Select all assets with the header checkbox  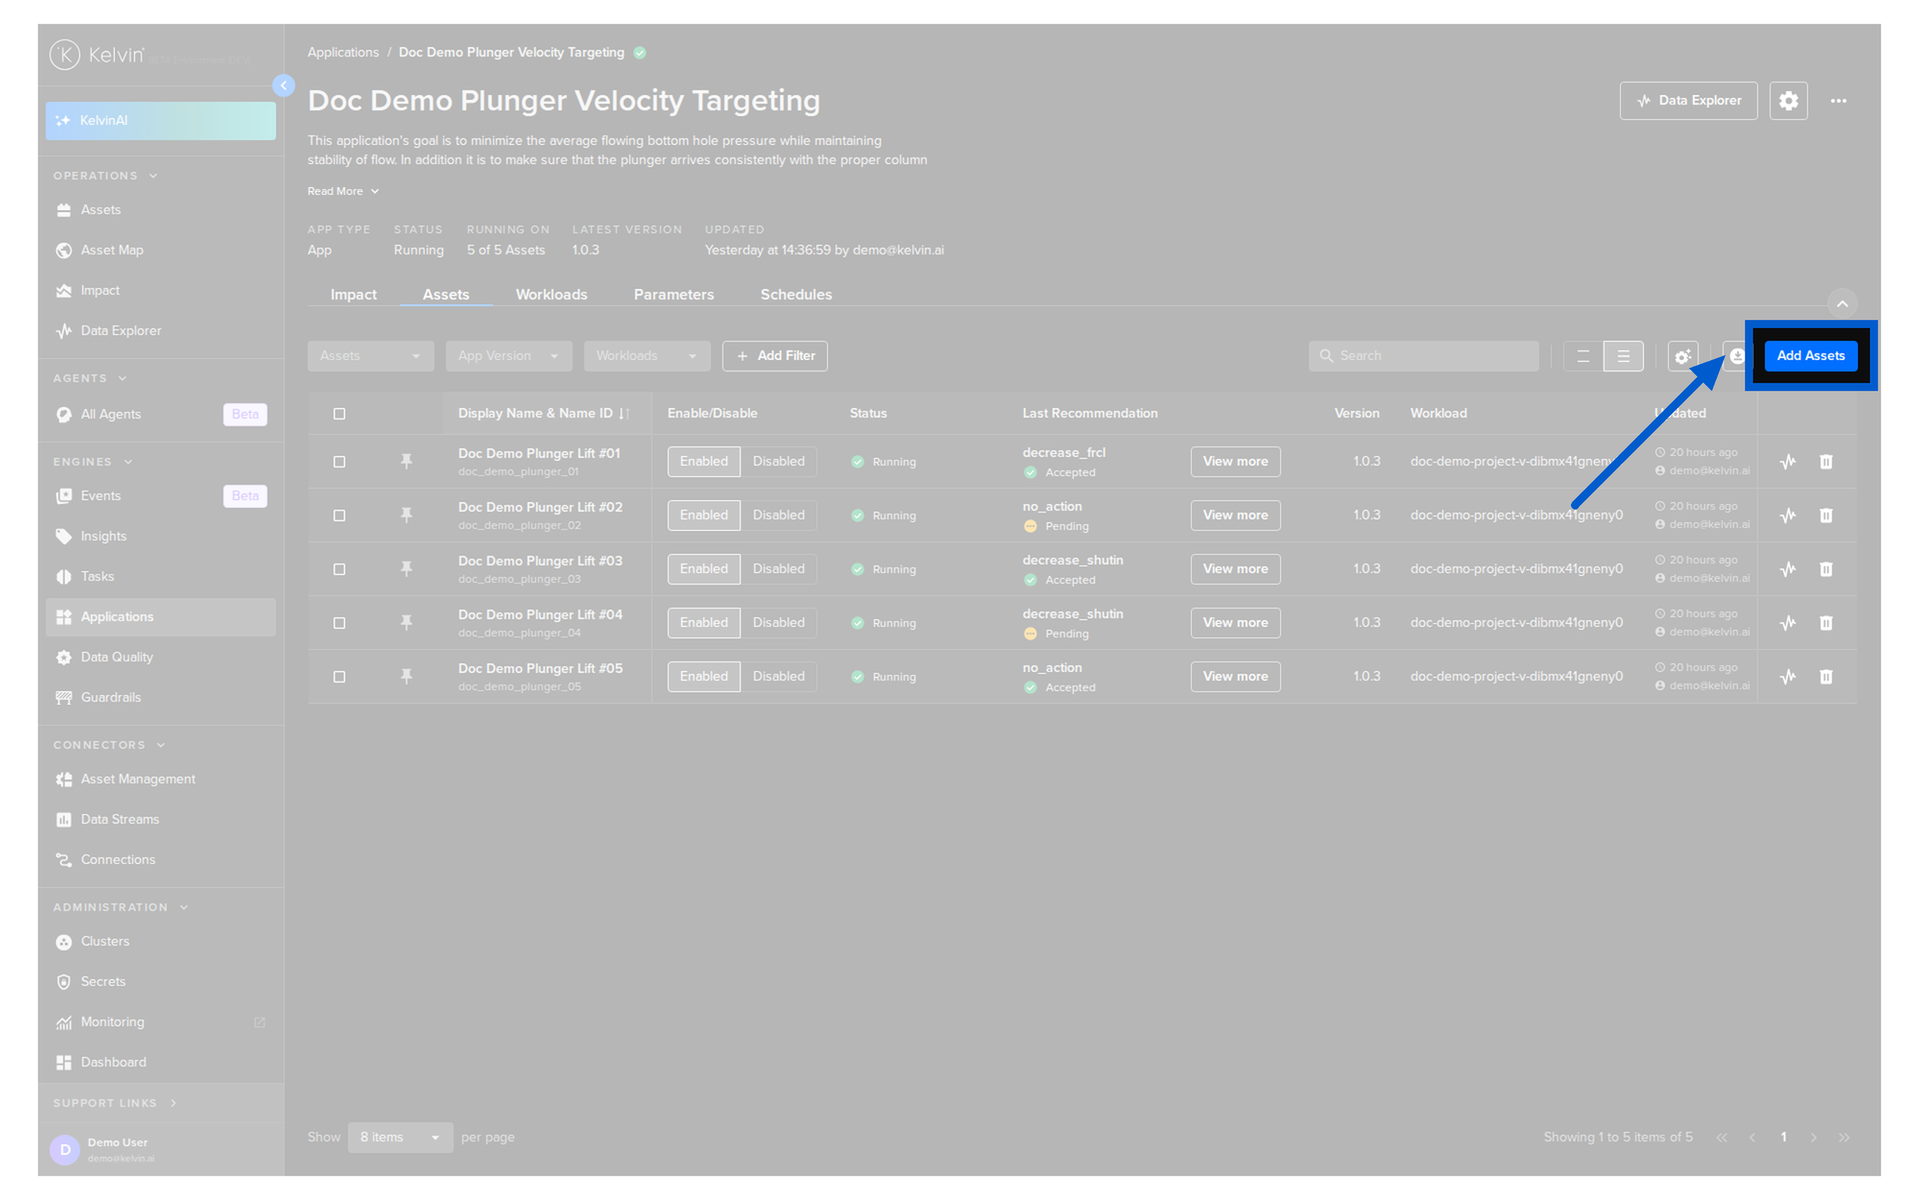point(339,414)
